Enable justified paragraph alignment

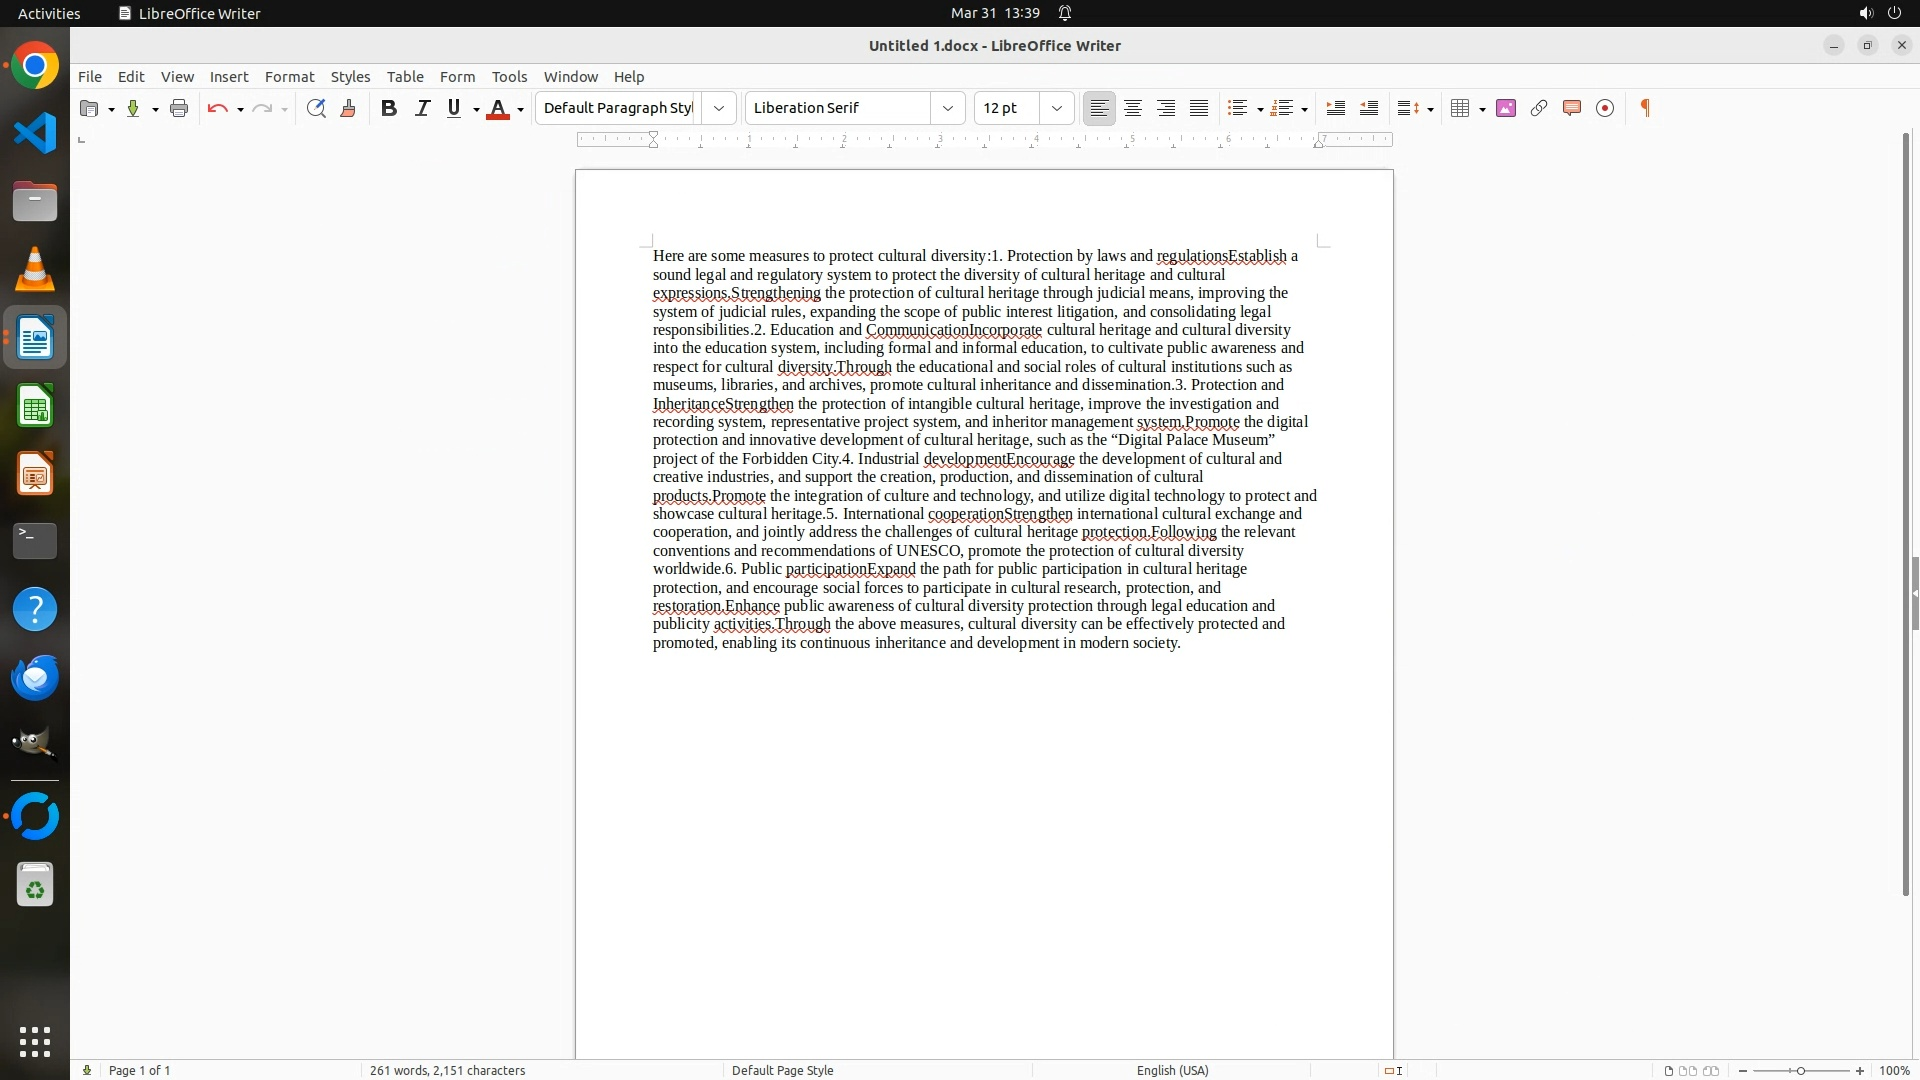pos(1199,108)
